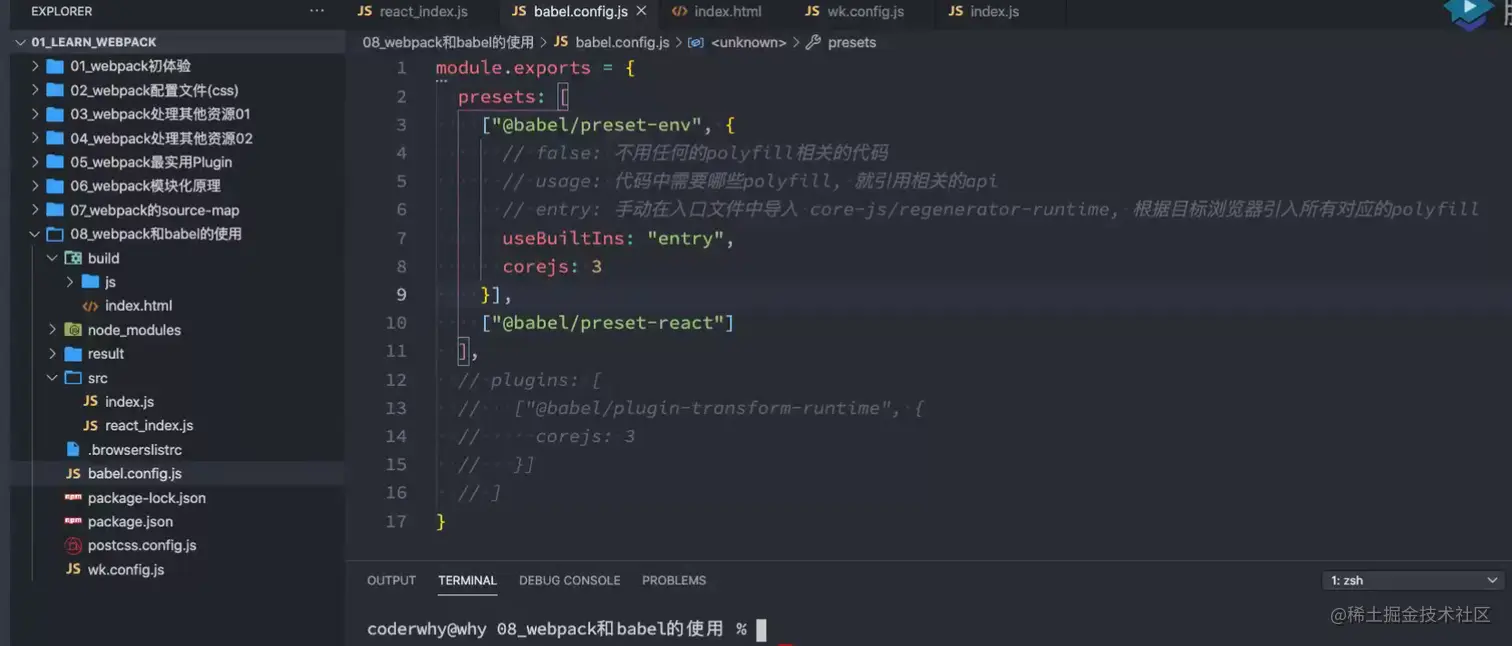
Task: Switch to DEBUG CONSOLE panel tab
Action: [569, 580]
